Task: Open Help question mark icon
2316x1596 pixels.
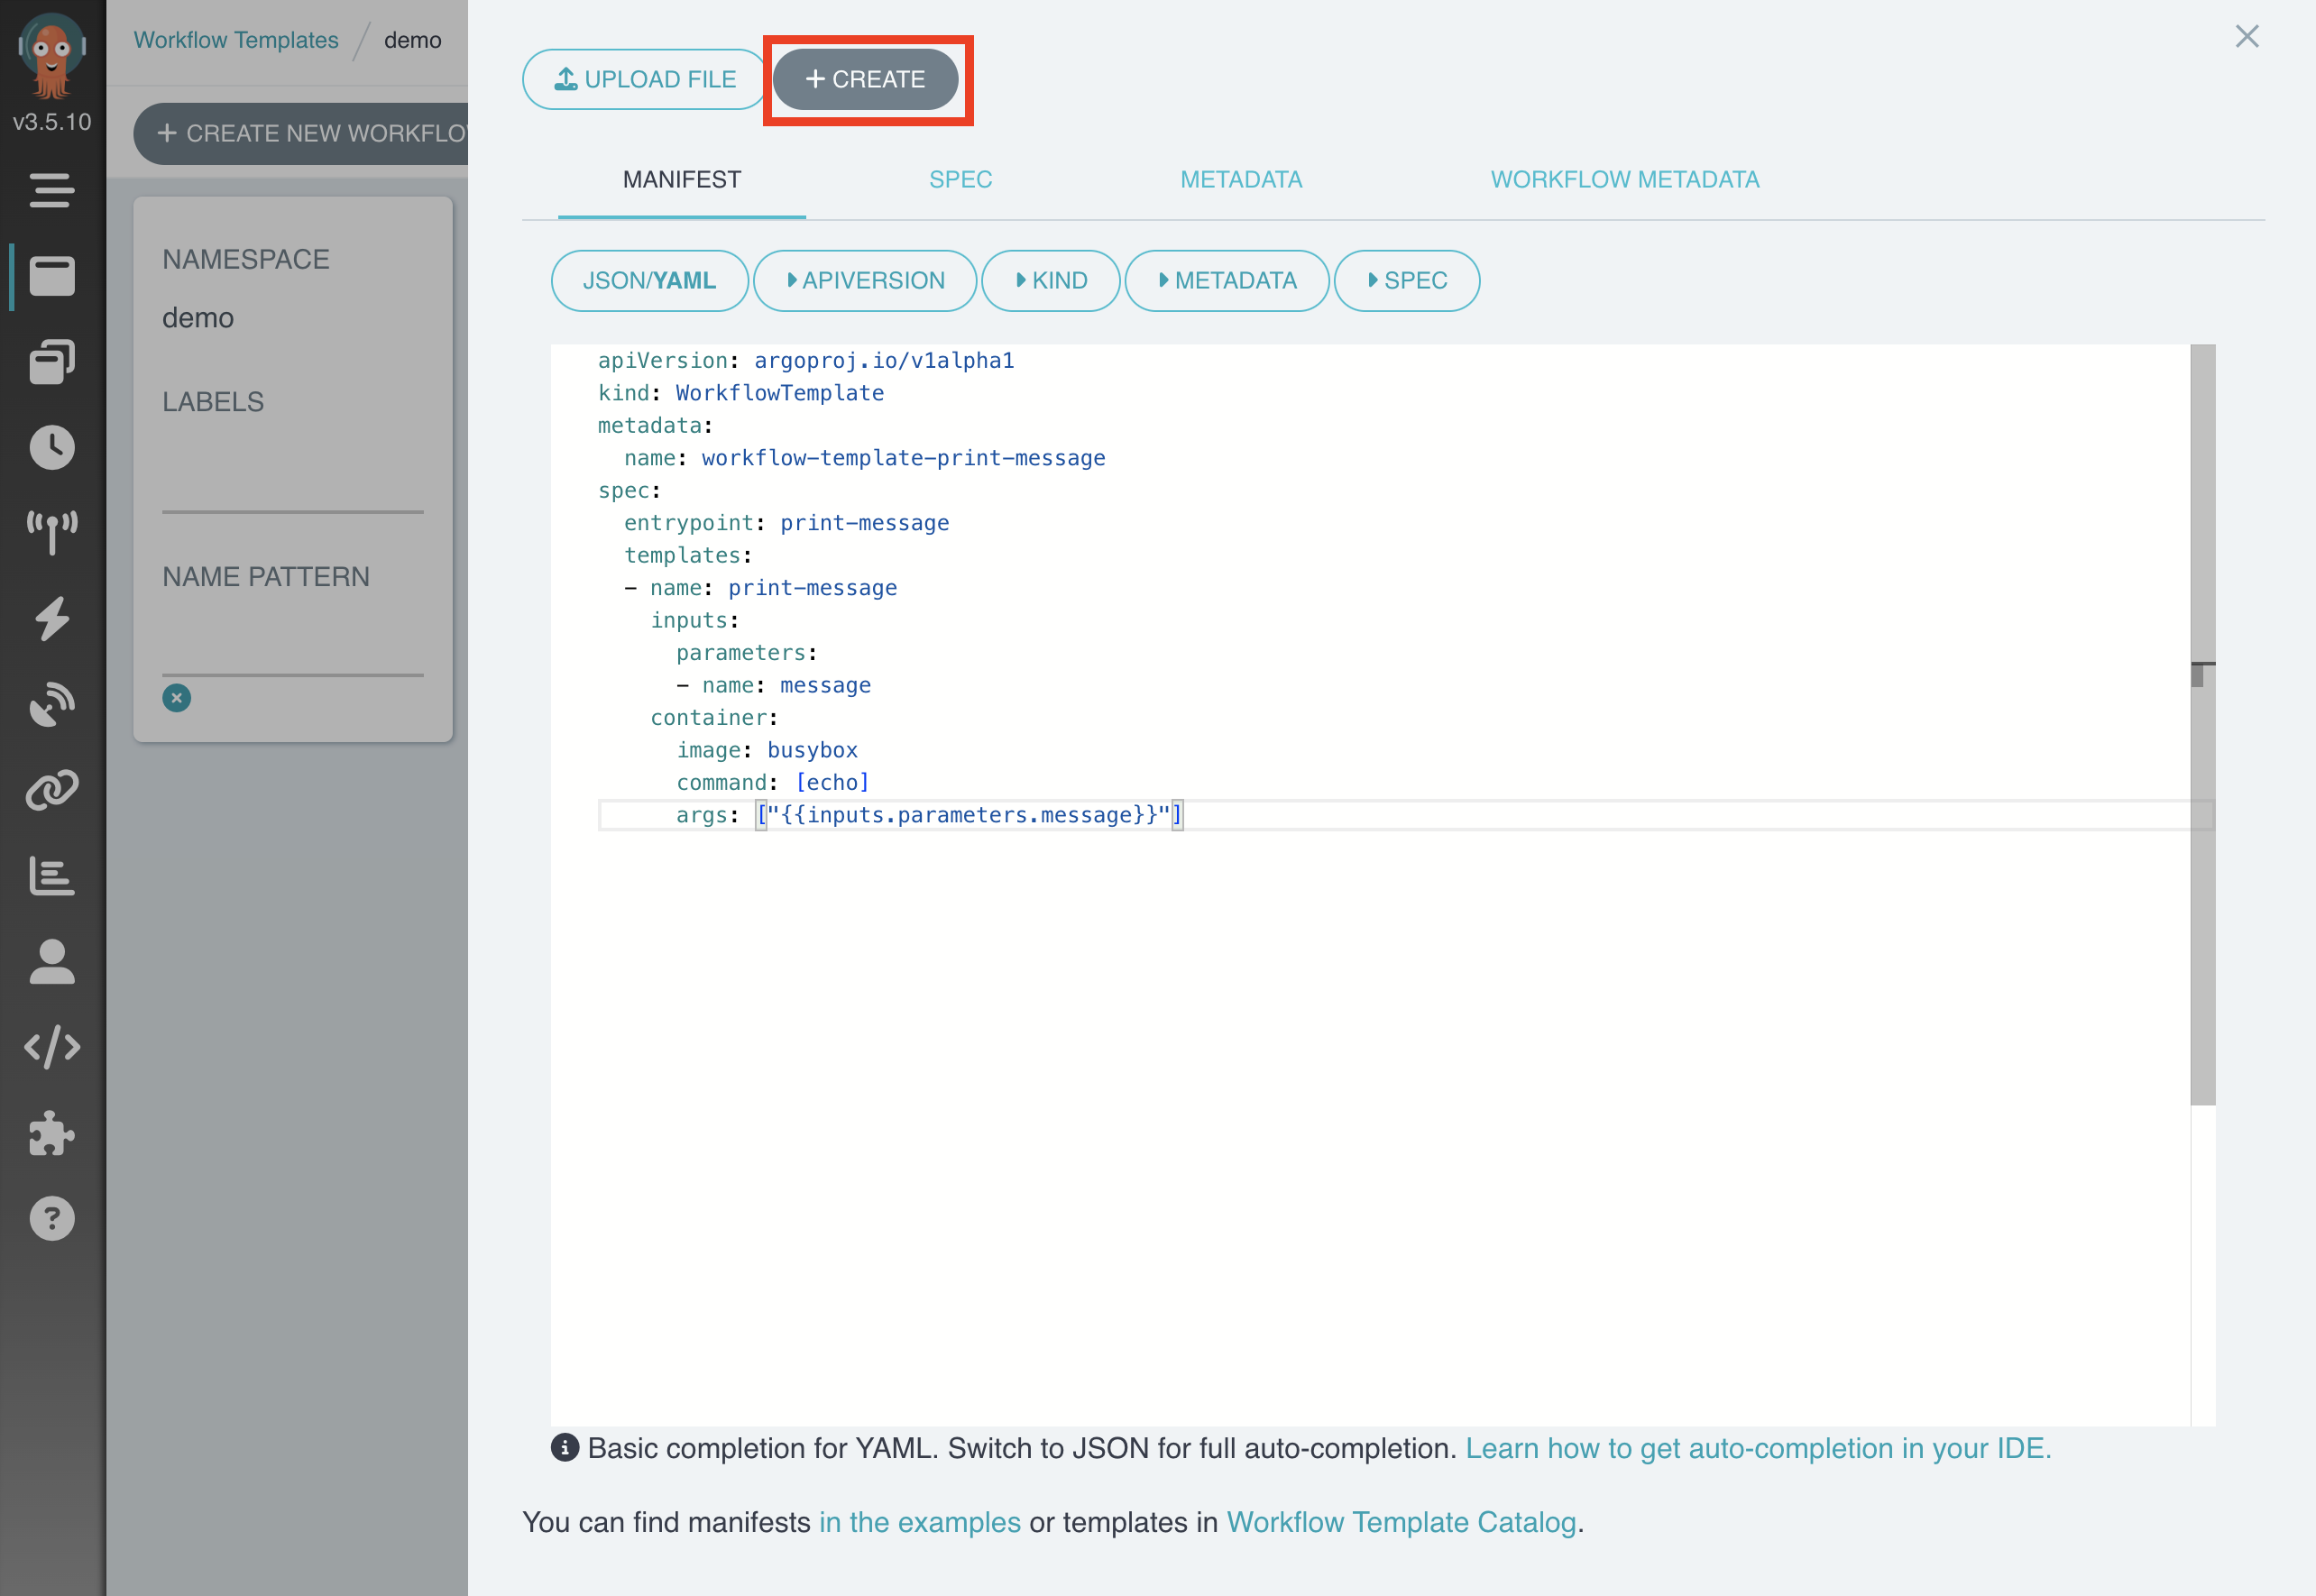Action: pos(51,1219)
